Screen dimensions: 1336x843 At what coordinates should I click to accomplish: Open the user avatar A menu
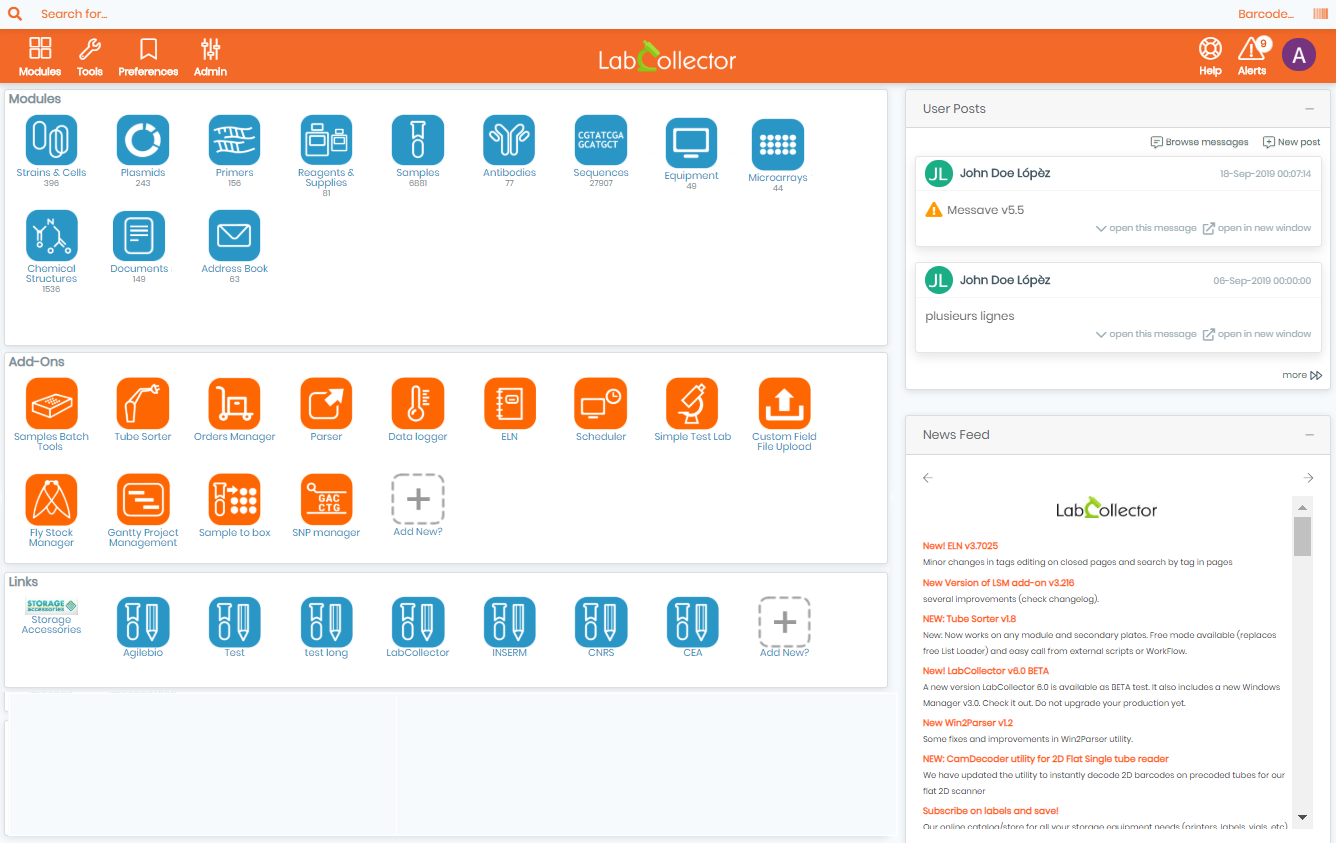click(x=1299, y=56)
